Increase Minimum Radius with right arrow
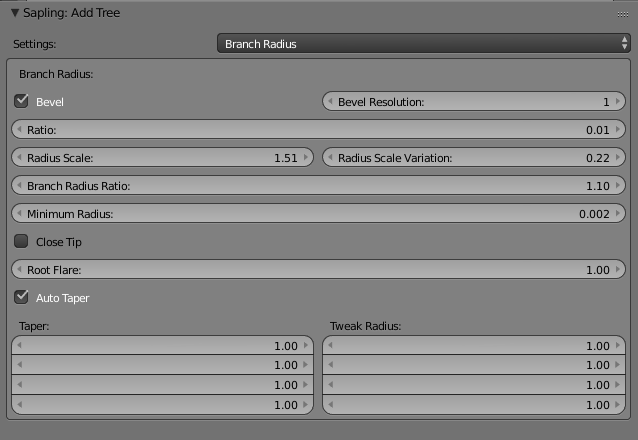Viewport: 638px width, 440px height. [x=618, y=214]
